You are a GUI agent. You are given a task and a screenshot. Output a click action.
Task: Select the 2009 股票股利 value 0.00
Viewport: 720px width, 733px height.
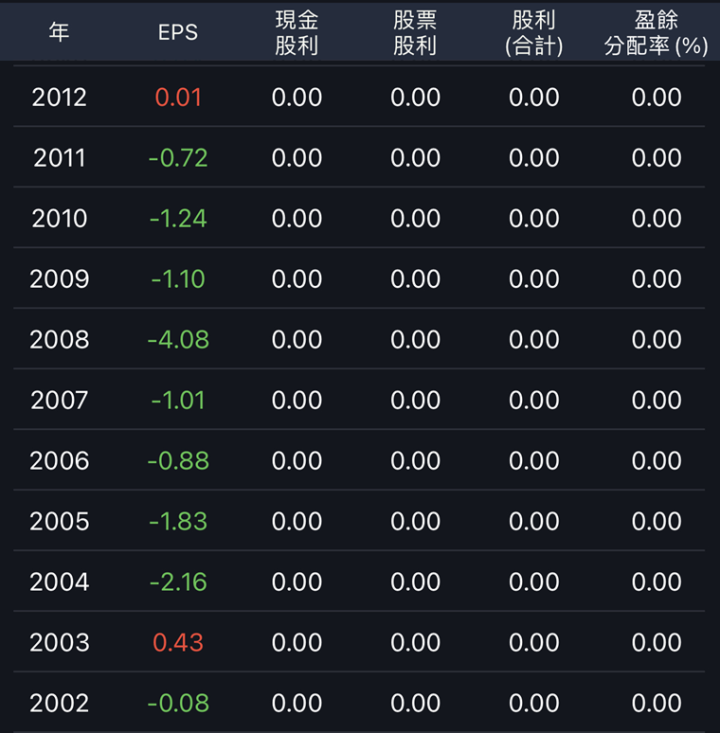[415, 279]
